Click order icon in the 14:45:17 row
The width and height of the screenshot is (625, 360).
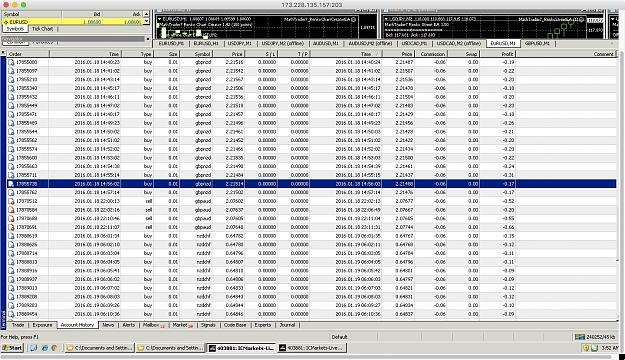(11, 88)
